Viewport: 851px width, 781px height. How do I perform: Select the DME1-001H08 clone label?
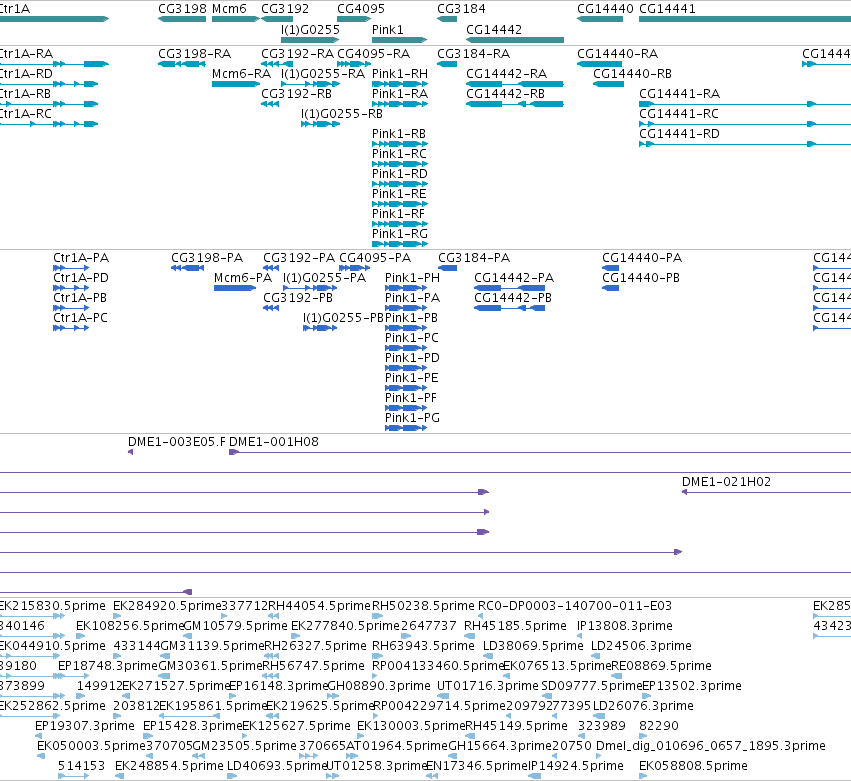pyautogui.click(x=274, y=442)
